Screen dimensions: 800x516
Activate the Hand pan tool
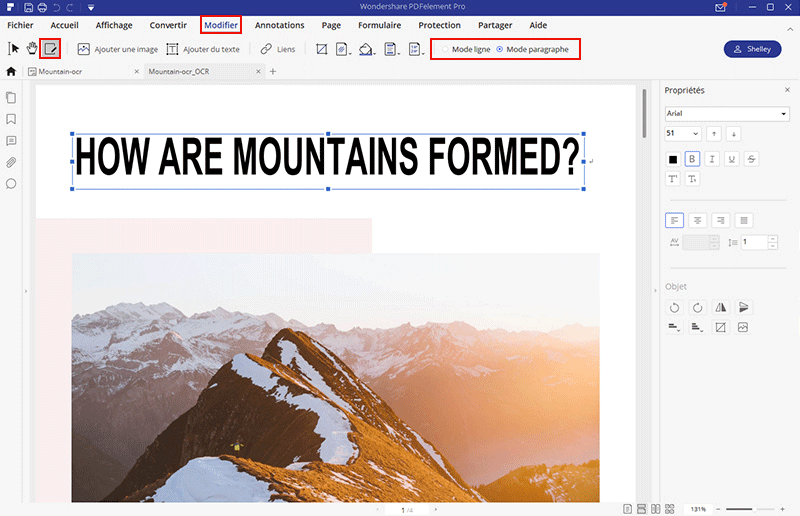click(32, 49)
